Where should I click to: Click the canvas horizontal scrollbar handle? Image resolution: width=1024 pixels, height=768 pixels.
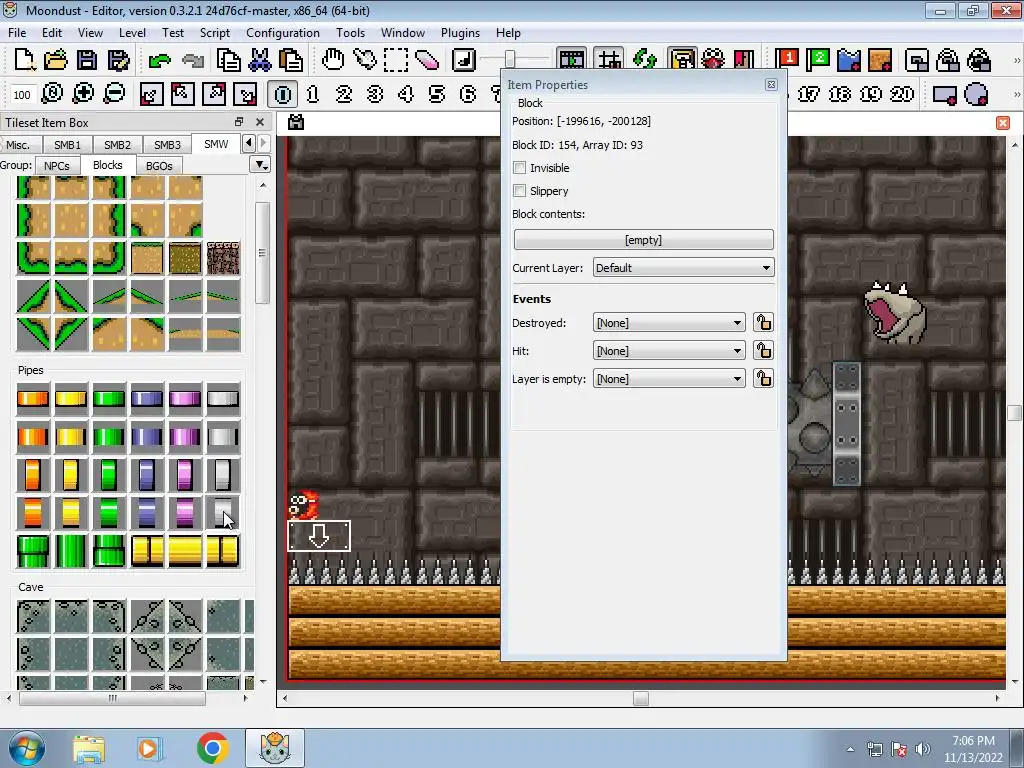[x=641, y=698]
